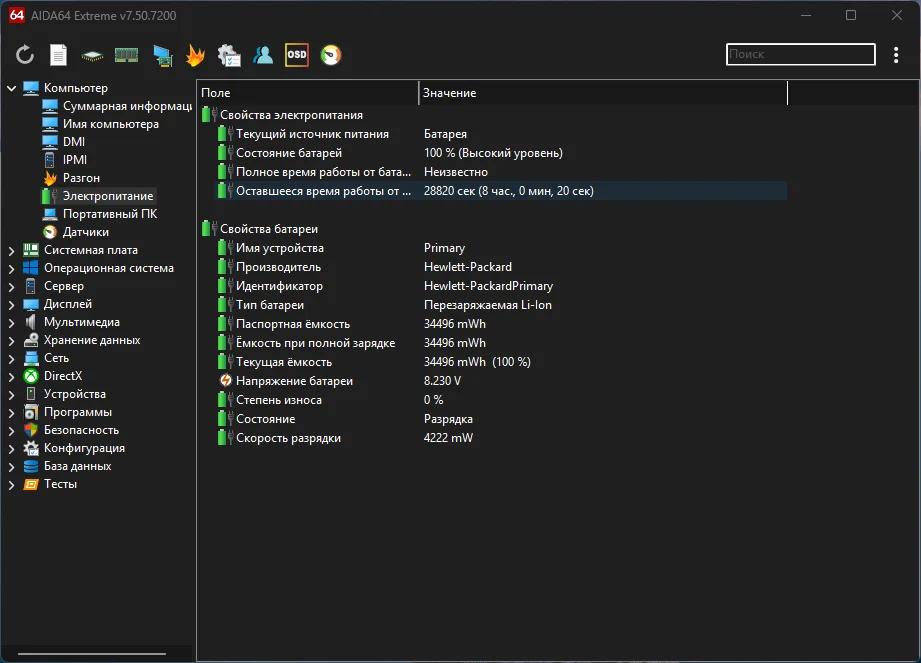The height and width of the screenshot is (663, 921).
Task: Click the Поле column header
Action: [x=308, y=93]
